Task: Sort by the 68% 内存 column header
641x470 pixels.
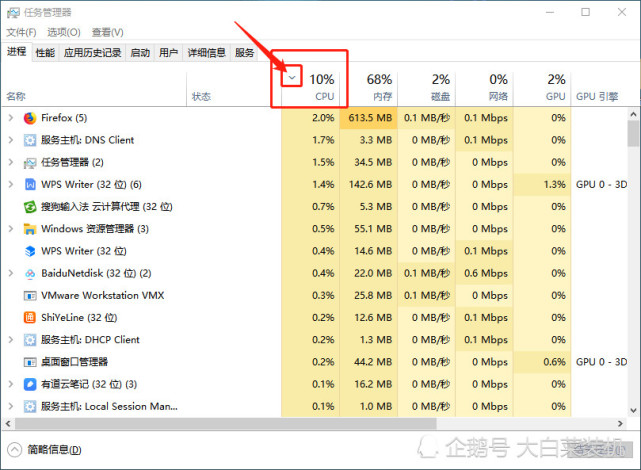Action: pos(368,88)
